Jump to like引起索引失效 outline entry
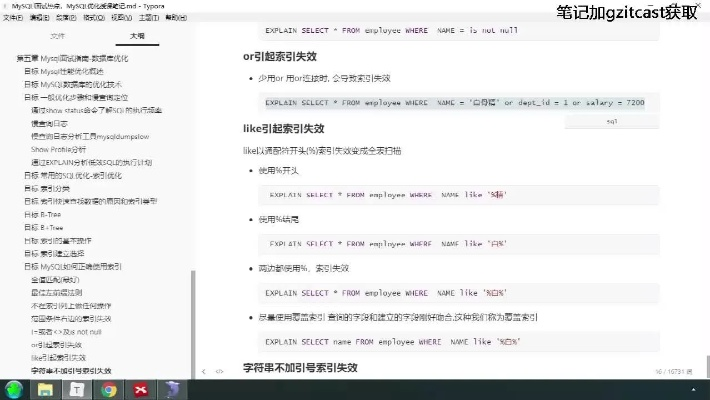This screenshot has width=710, height=400. (58, 358)
